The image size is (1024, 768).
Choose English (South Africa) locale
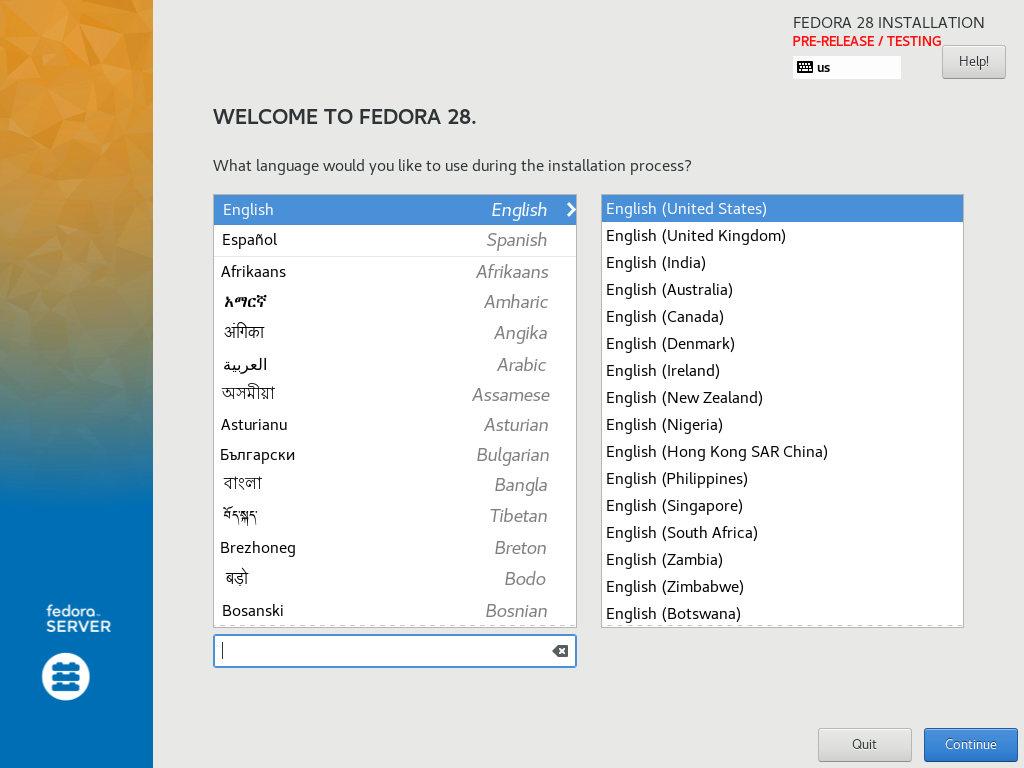coord(782,532)
